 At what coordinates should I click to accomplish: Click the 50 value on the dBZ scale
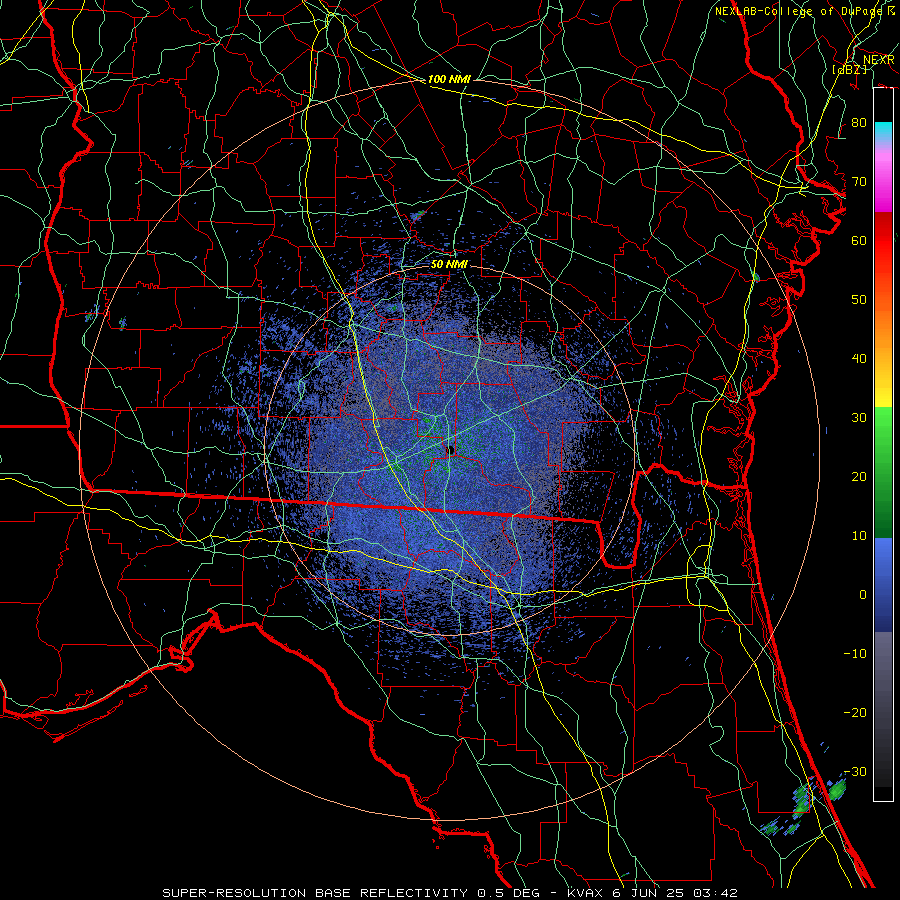[859, 300]
